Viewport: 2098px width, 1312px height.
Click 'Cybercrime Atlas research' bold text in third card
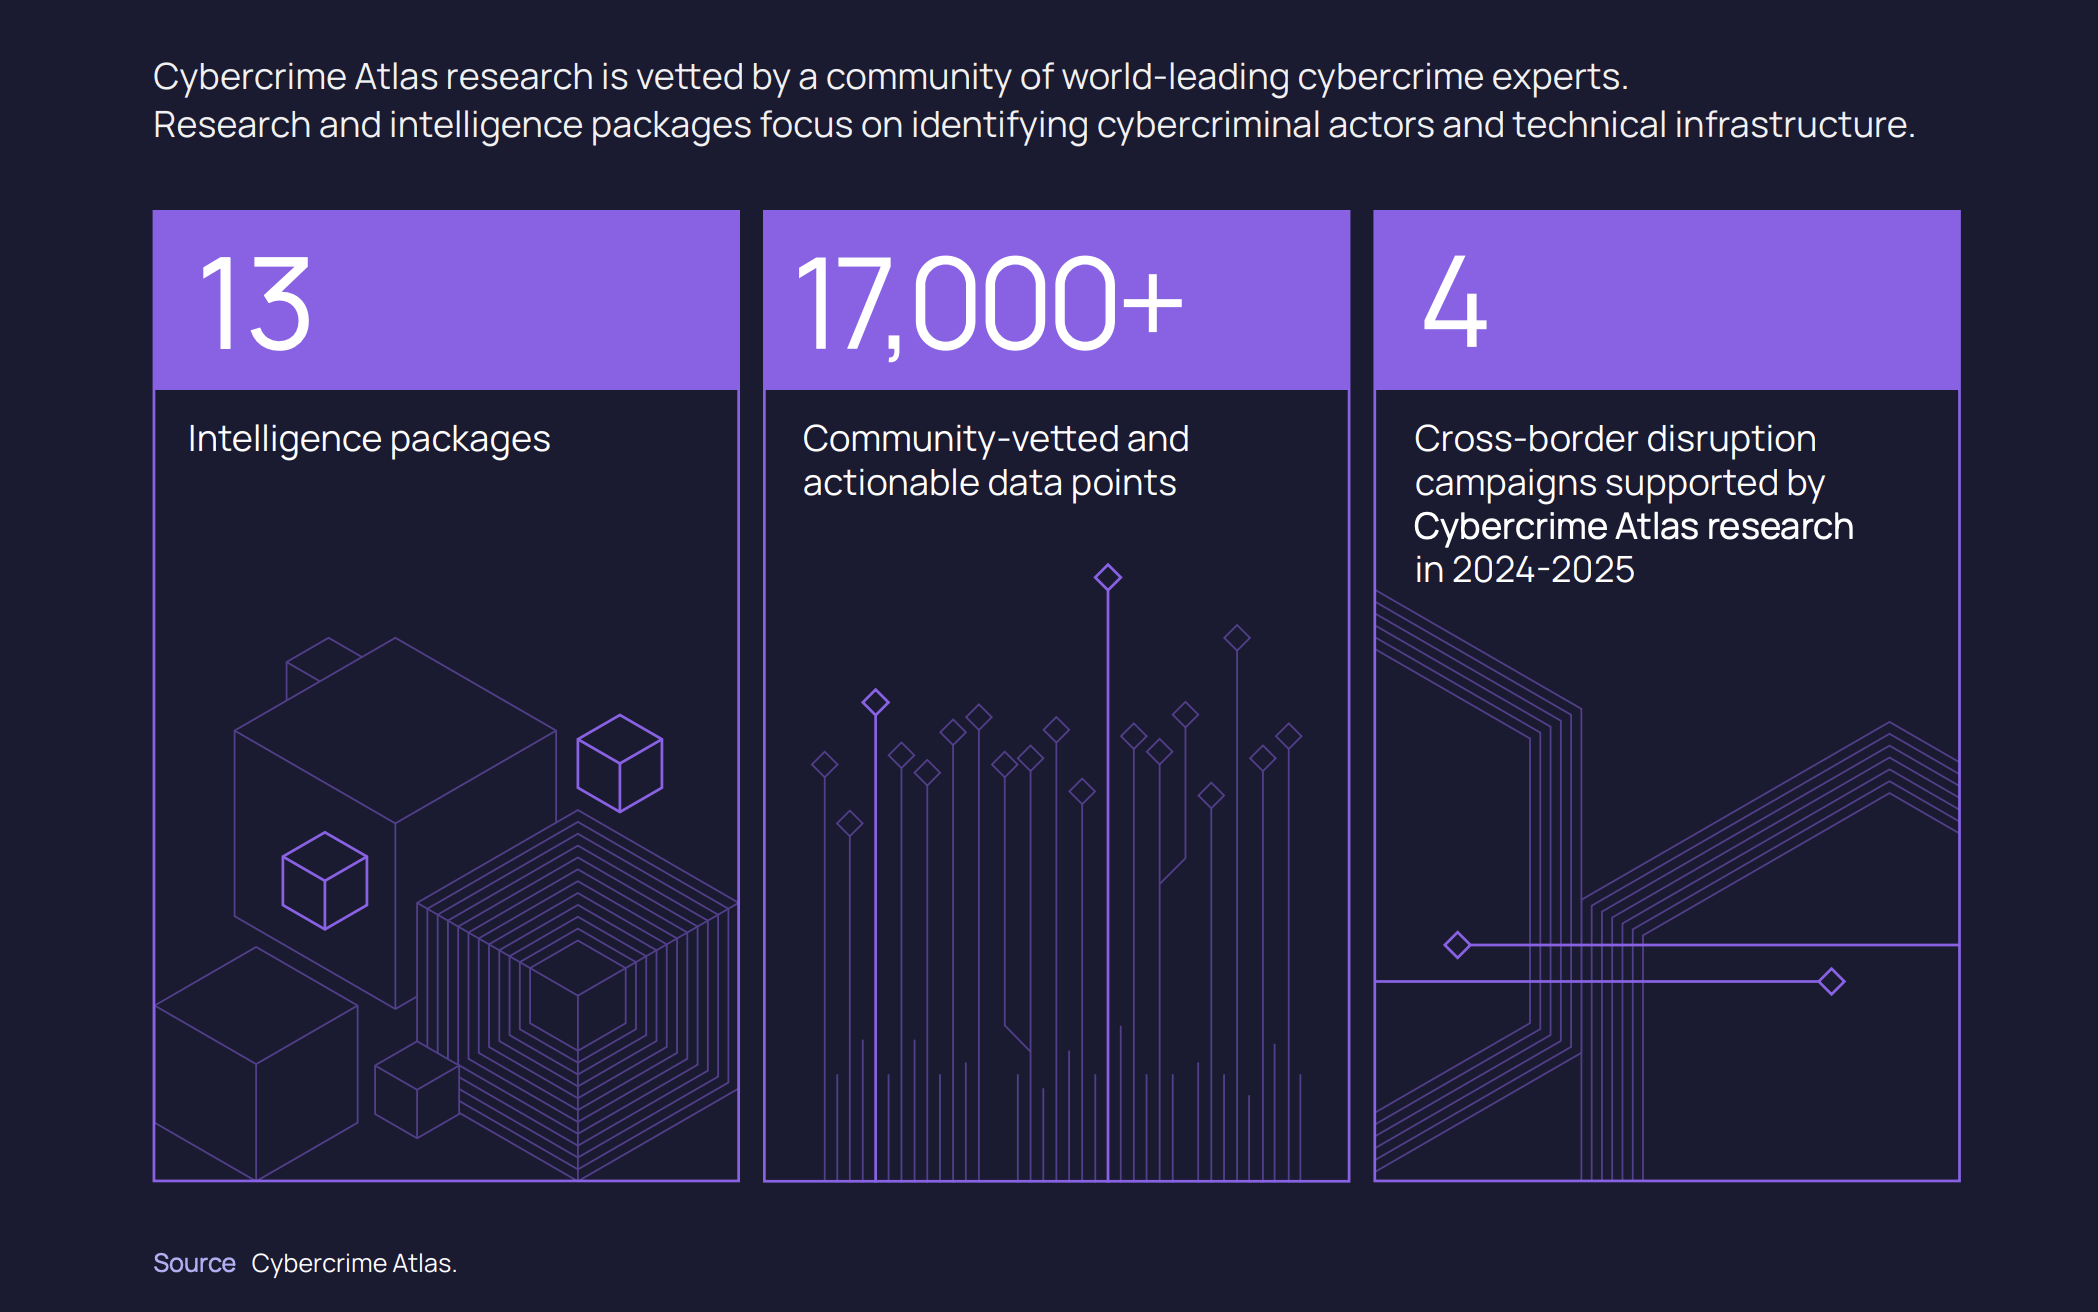(1633, 526)
